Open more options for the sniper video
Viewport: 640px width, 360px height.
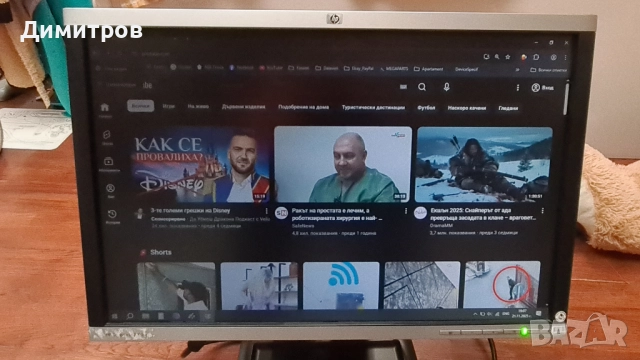click(x=542, y=211)
